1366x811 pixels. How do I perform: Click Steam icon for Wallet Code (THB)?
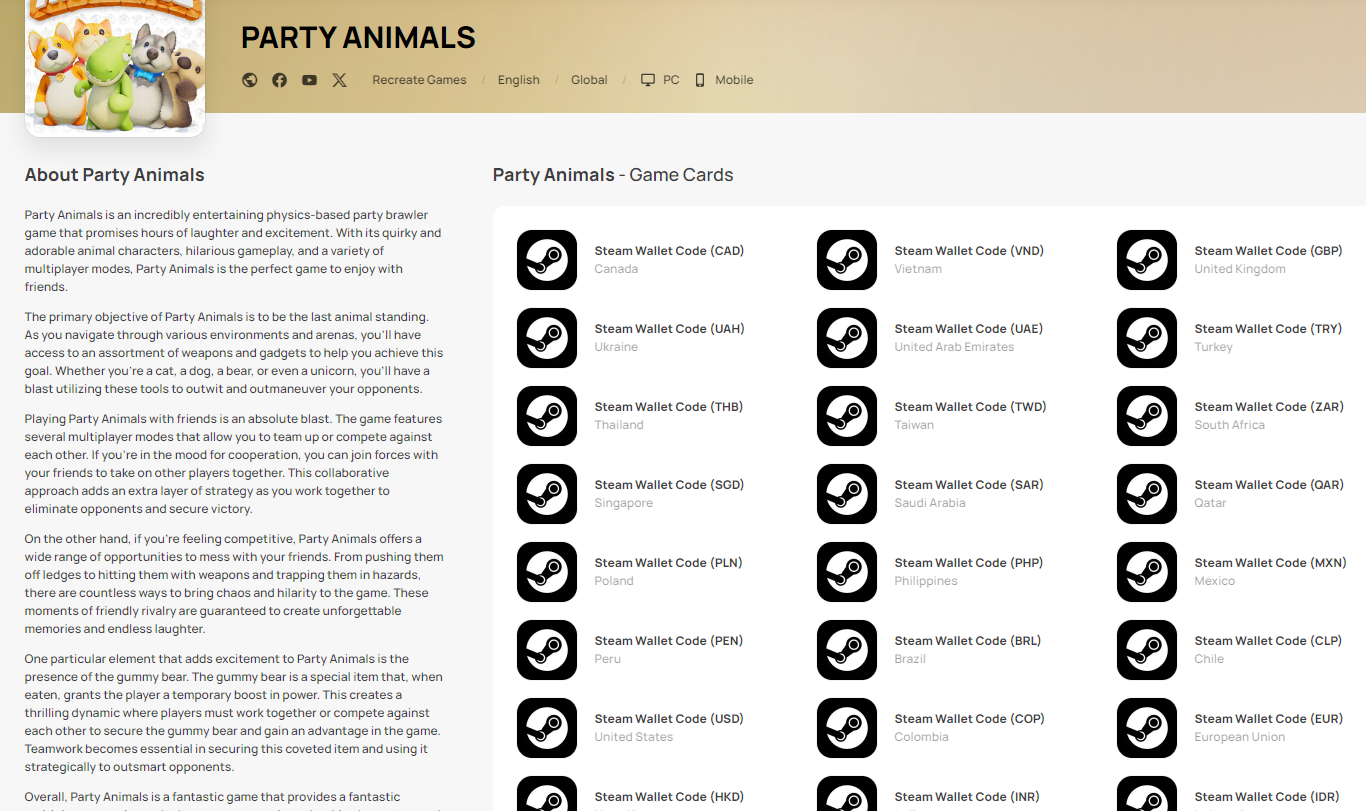tap(547, 416)
